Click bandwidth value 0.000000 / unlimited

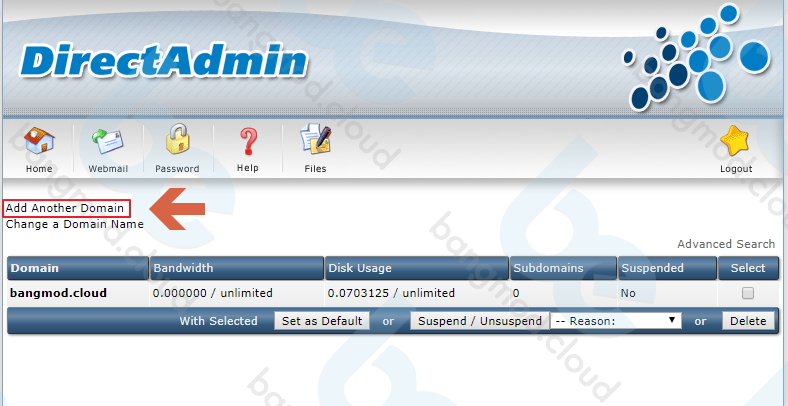click(213, 293)
